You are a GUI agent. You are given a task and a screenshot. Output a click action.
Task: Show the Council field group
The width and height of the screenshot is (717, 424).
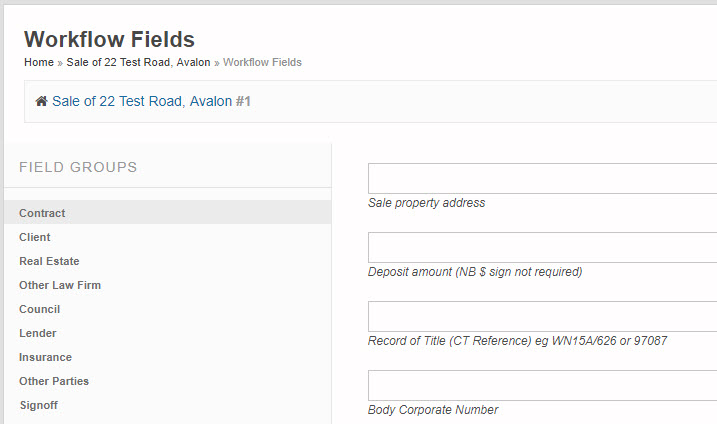pyautogui.click(x=40, y=309)
